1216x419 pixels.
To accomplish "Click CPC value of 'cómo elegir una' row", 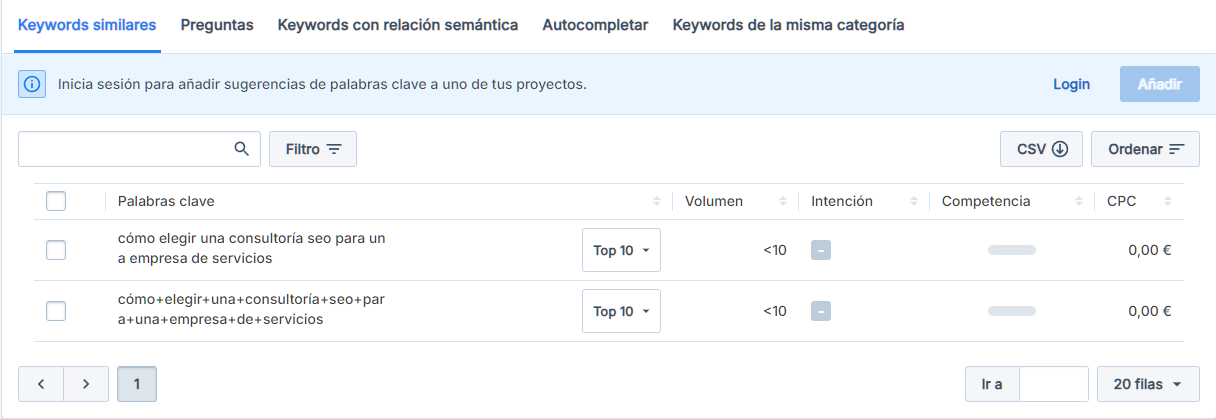I will point(1149,250).
